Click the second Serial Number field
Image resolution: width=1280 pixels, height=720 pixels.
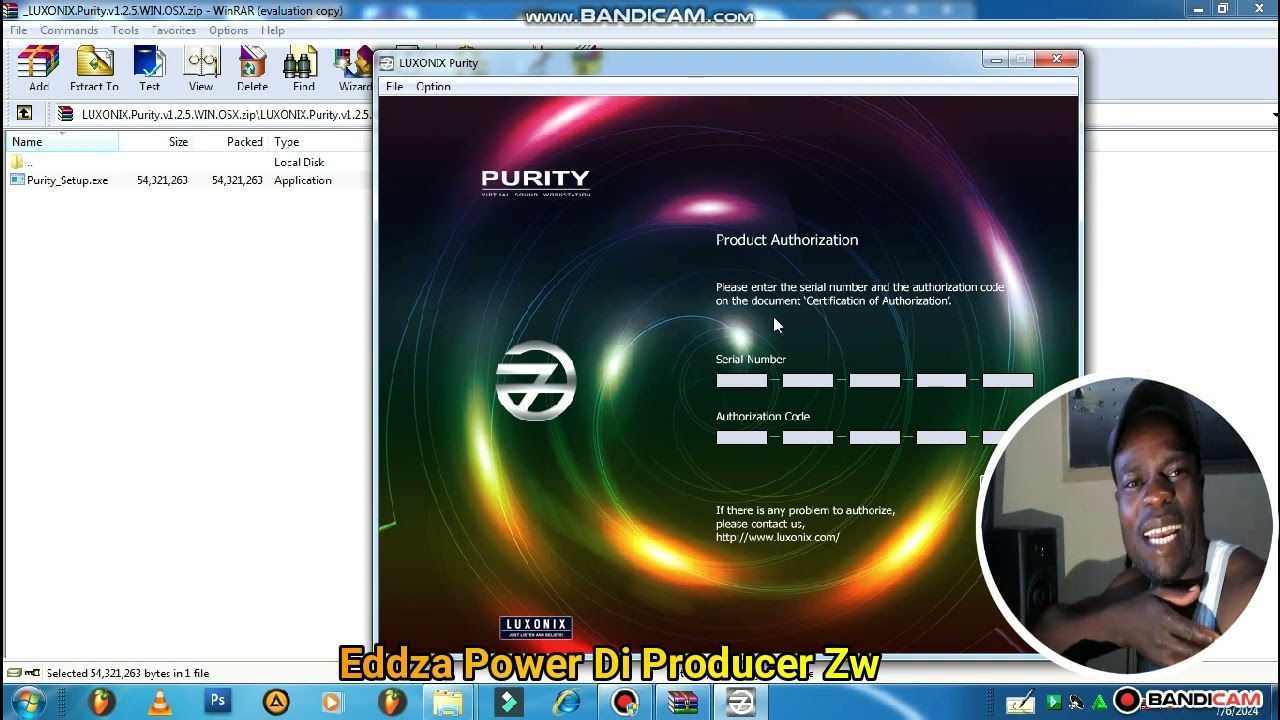tap(808, 380)
